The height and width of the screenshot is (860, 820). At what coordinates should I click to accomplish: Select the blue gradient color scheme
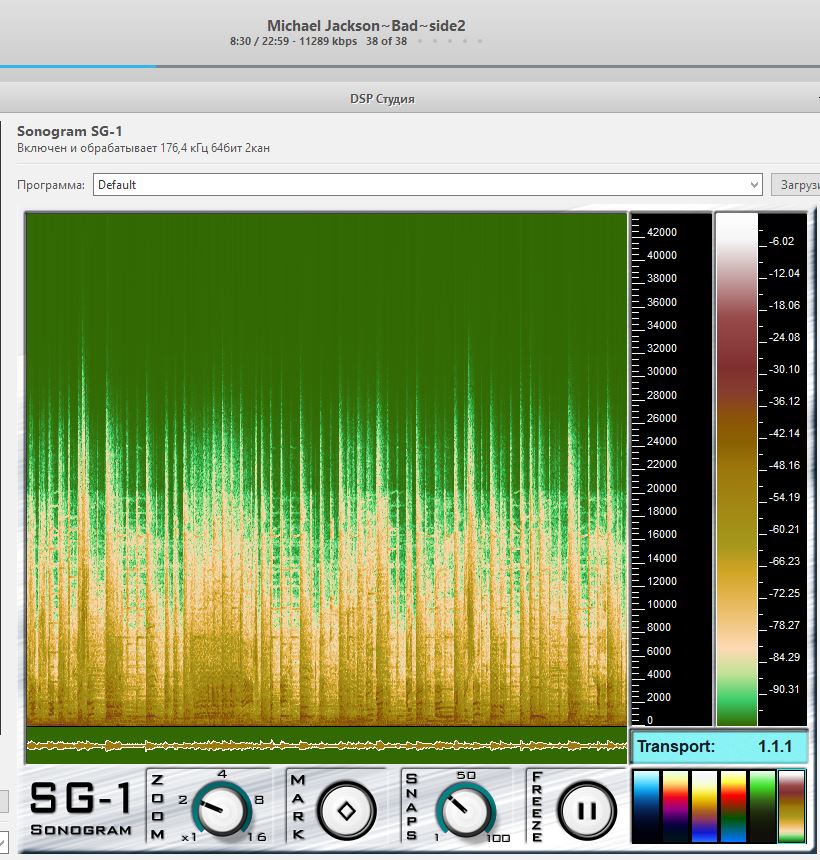(646, 806)
